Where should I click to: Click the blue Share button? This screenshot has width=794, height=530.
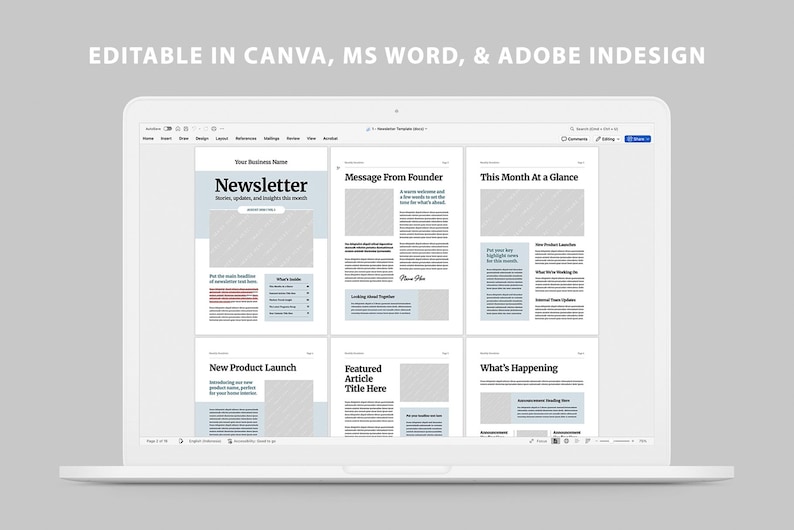638,139
